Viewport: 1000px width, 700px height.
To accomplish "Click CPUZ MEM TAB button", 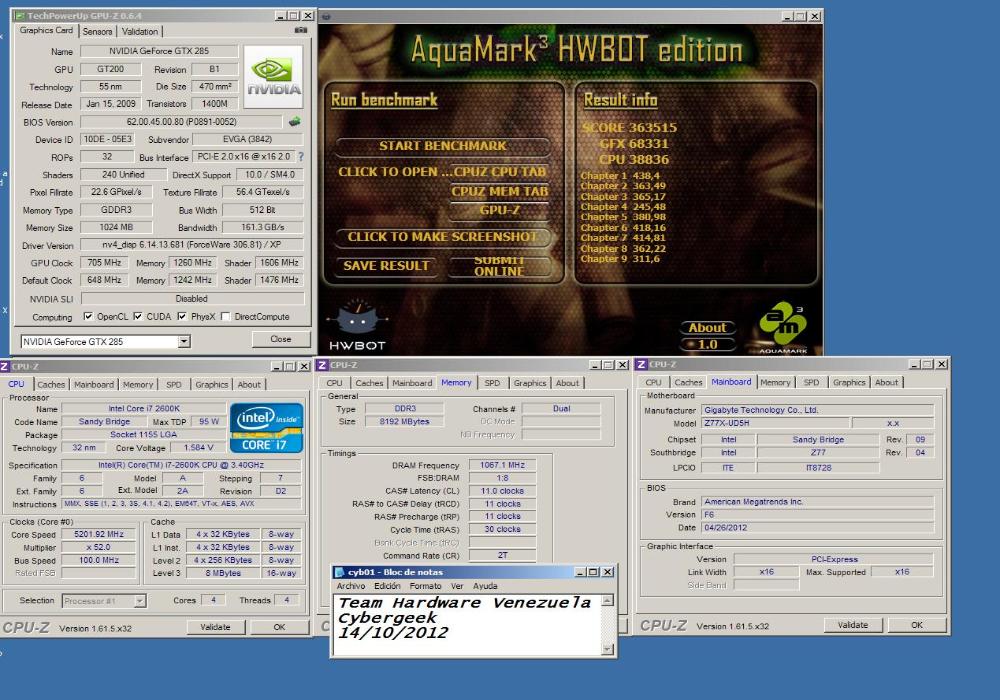I will point(500,191).
